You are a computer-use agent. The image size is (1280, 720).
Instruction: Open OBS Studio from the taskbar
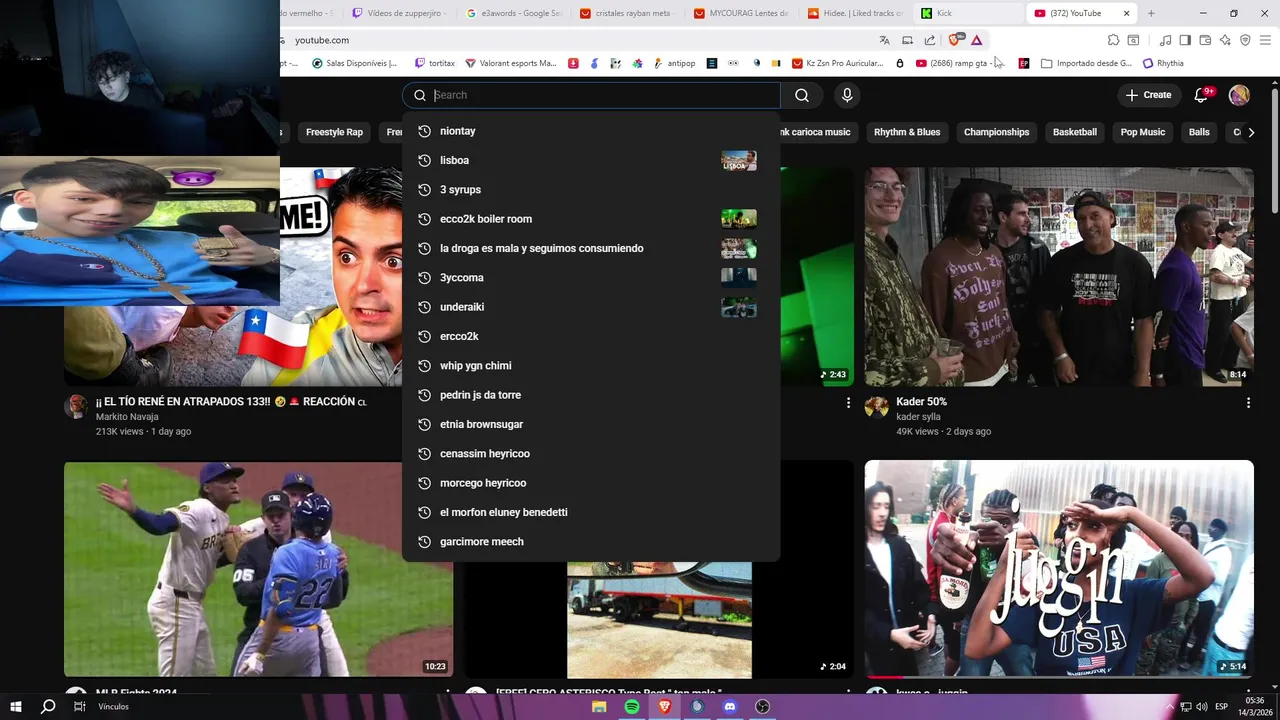pyautogui.click(x=762, y=707)
